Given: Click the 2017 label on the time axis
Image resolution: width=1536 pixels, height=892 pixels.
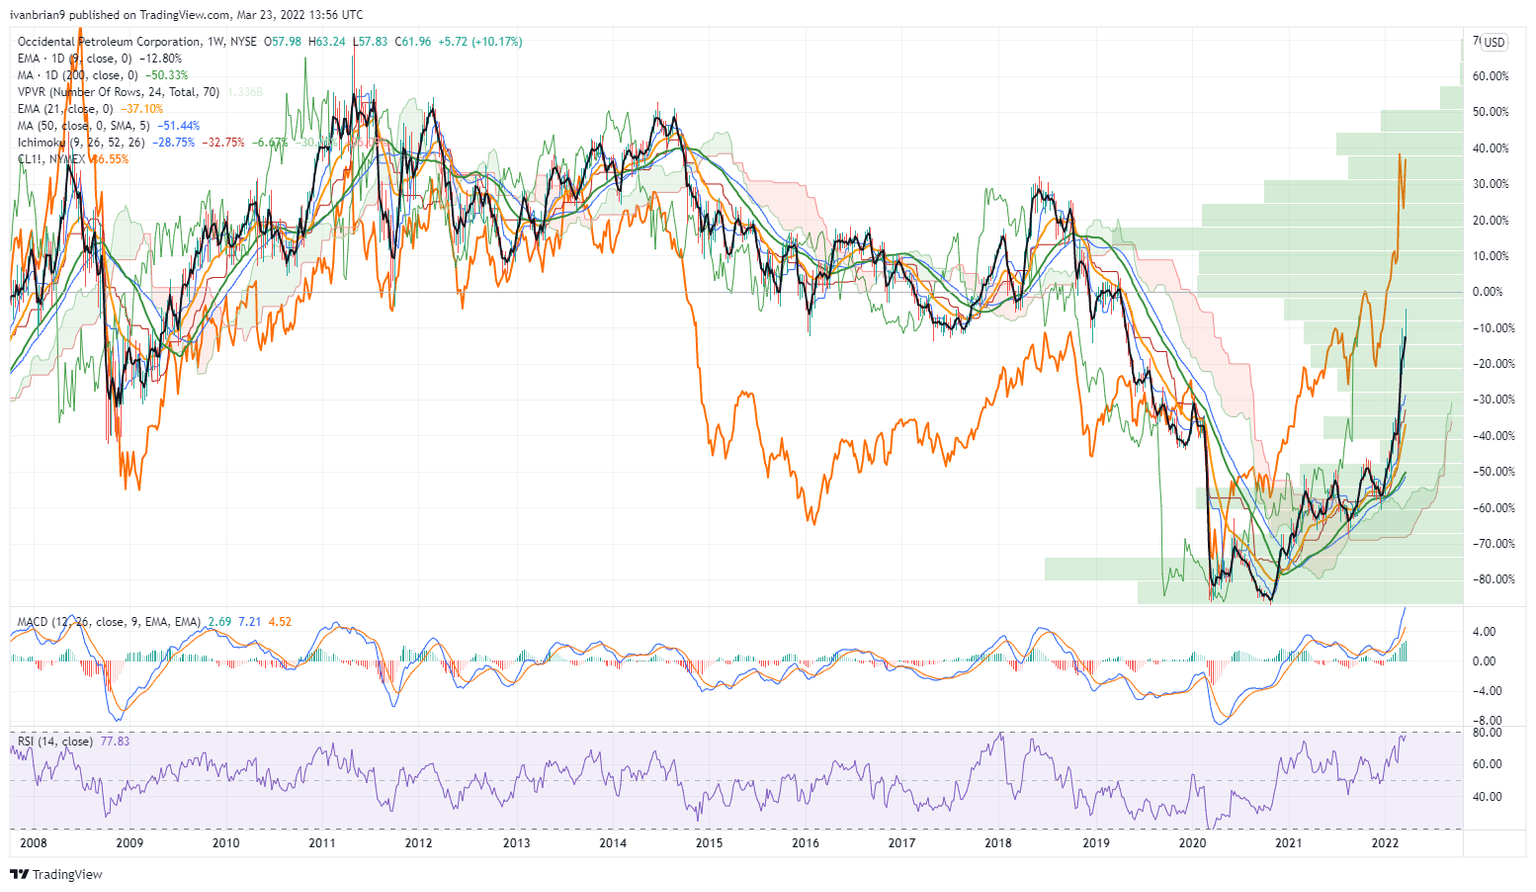Looking at the screenshot, I should click(x=902, y=843).
